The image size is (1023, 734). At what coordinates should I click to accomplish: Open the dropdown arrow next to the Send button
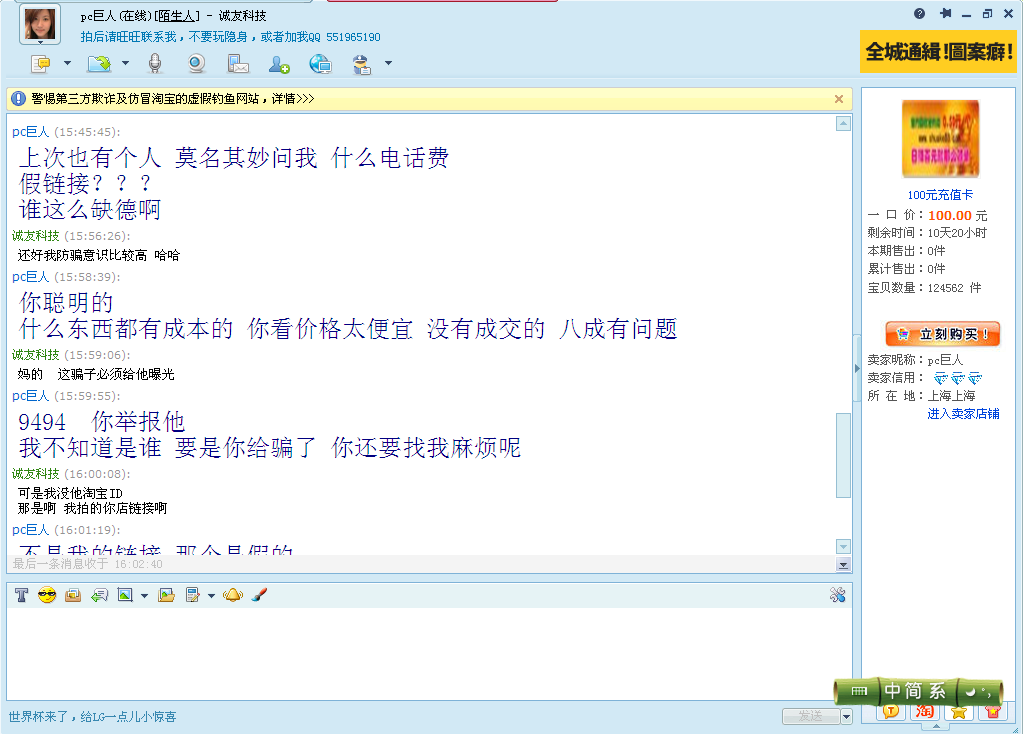[846, 716]
